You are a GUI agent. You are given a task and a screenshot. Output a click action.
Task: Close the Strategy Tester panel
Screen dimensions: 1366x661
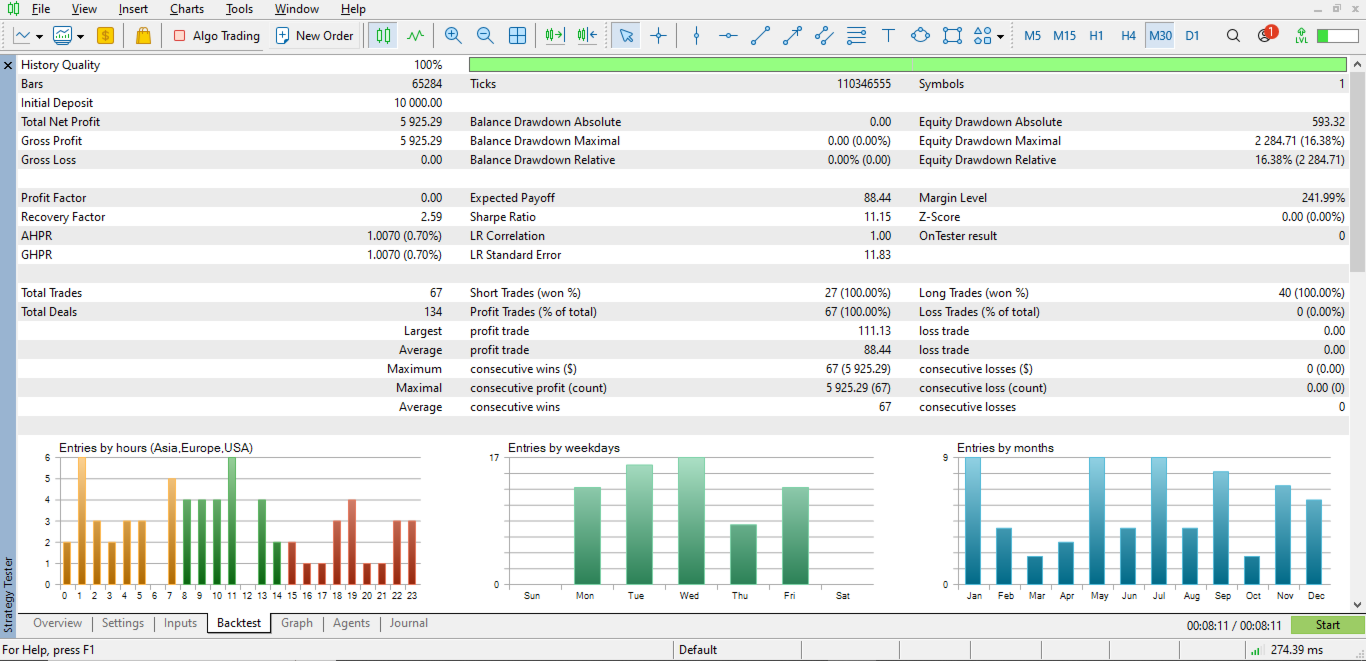(x=8, y=65)
